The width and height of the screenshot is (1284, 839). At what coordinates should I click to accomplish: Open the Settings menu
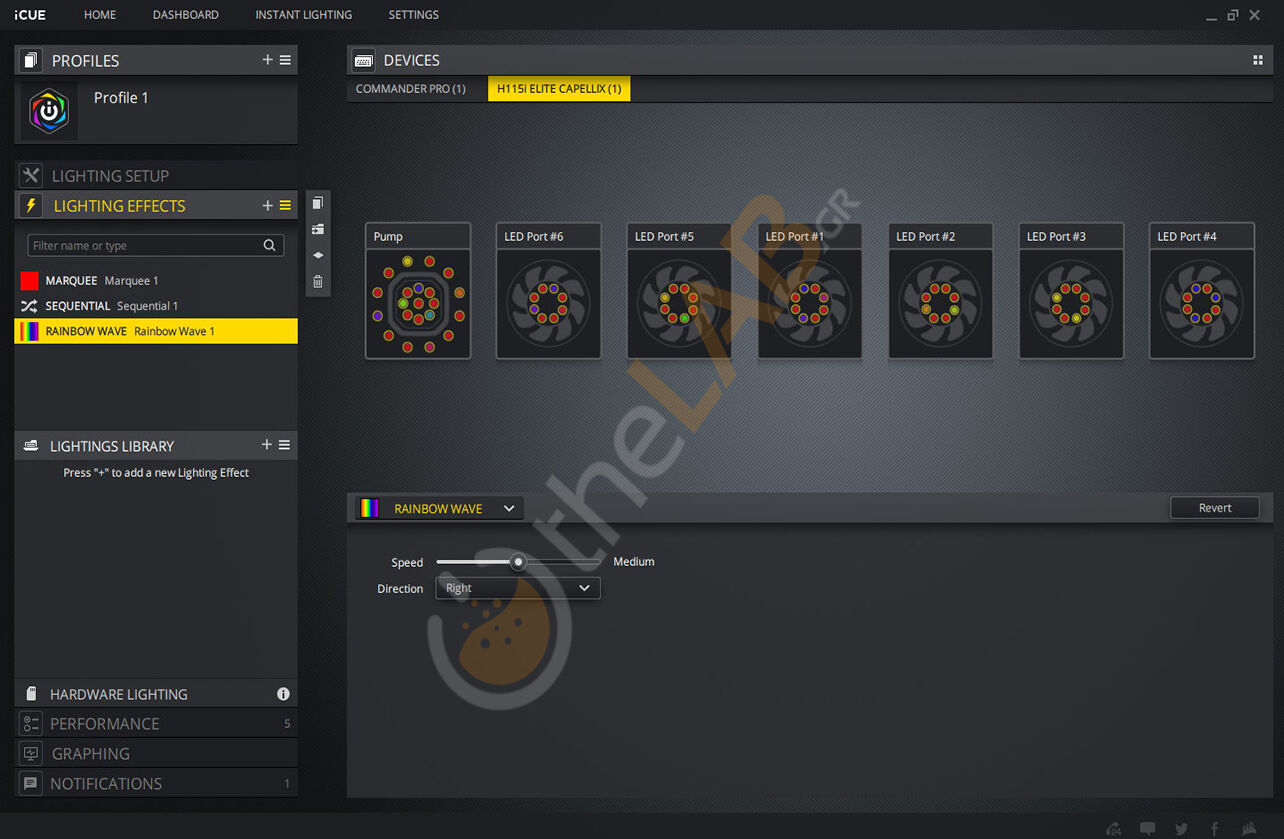pos(414,15)
